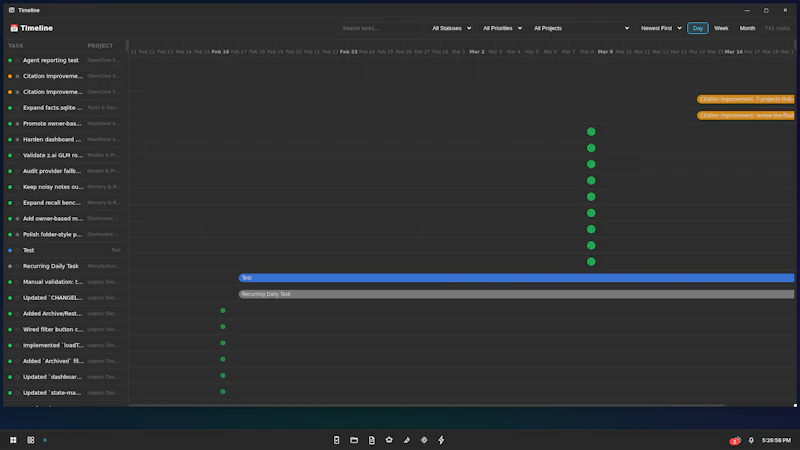Image resolution: width=800 pixels, height=450 pixels.
Task: Toggle the circle checkbox for the Test task
Action: pyautogui.click(x=17, y=251)
